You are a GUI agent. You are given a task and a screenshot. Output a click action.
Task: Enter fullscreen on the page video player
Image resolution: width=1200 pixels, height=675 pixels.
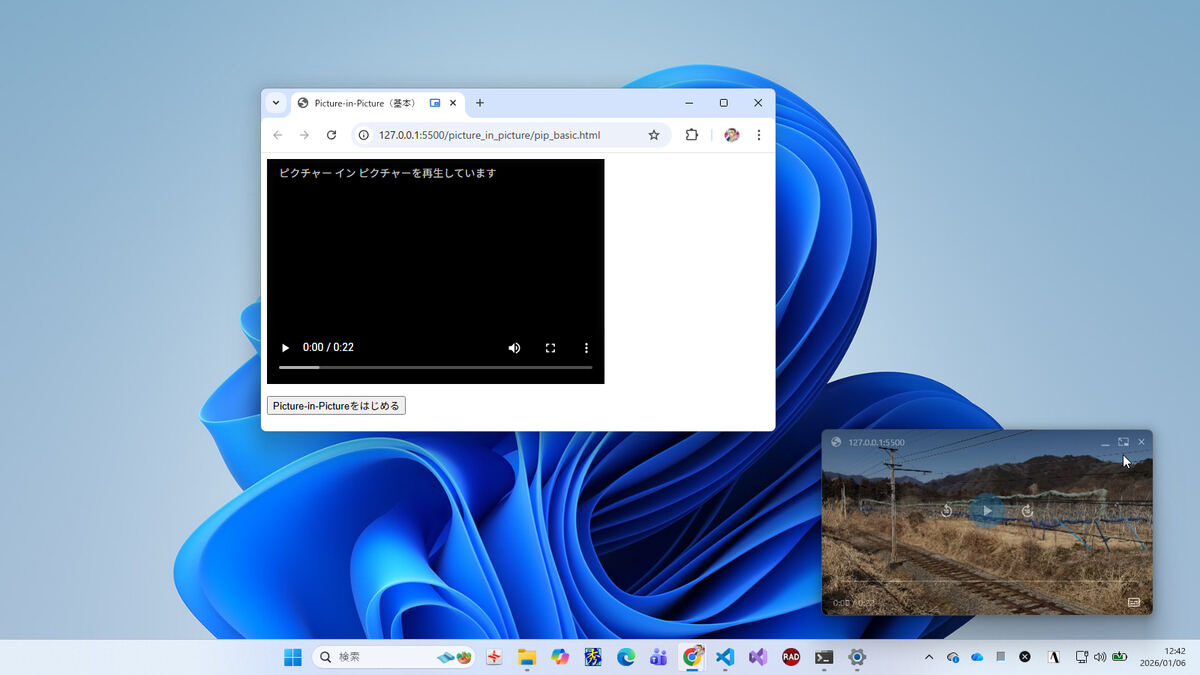[550, 348]
